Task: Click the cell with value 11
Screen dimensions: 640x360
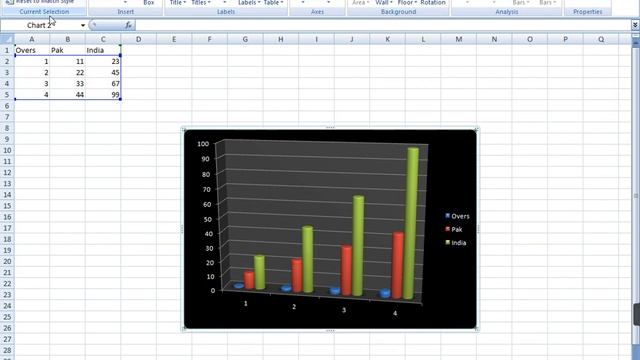Action: click(x=67, y=61)
